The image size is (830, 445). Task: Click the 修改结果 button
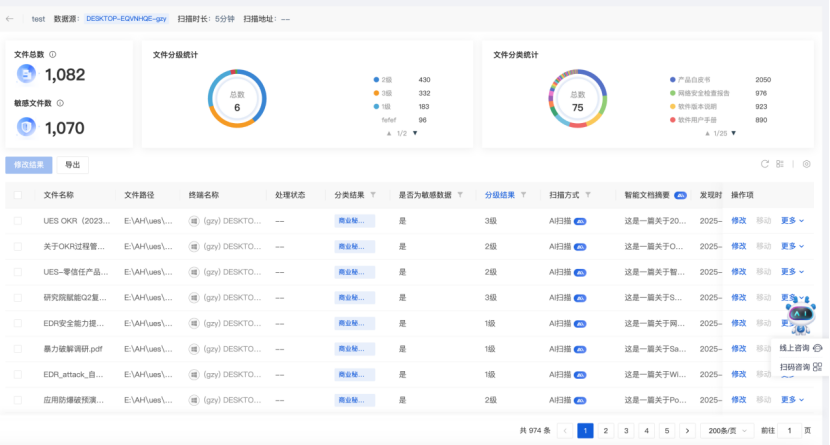click(29, 165)
